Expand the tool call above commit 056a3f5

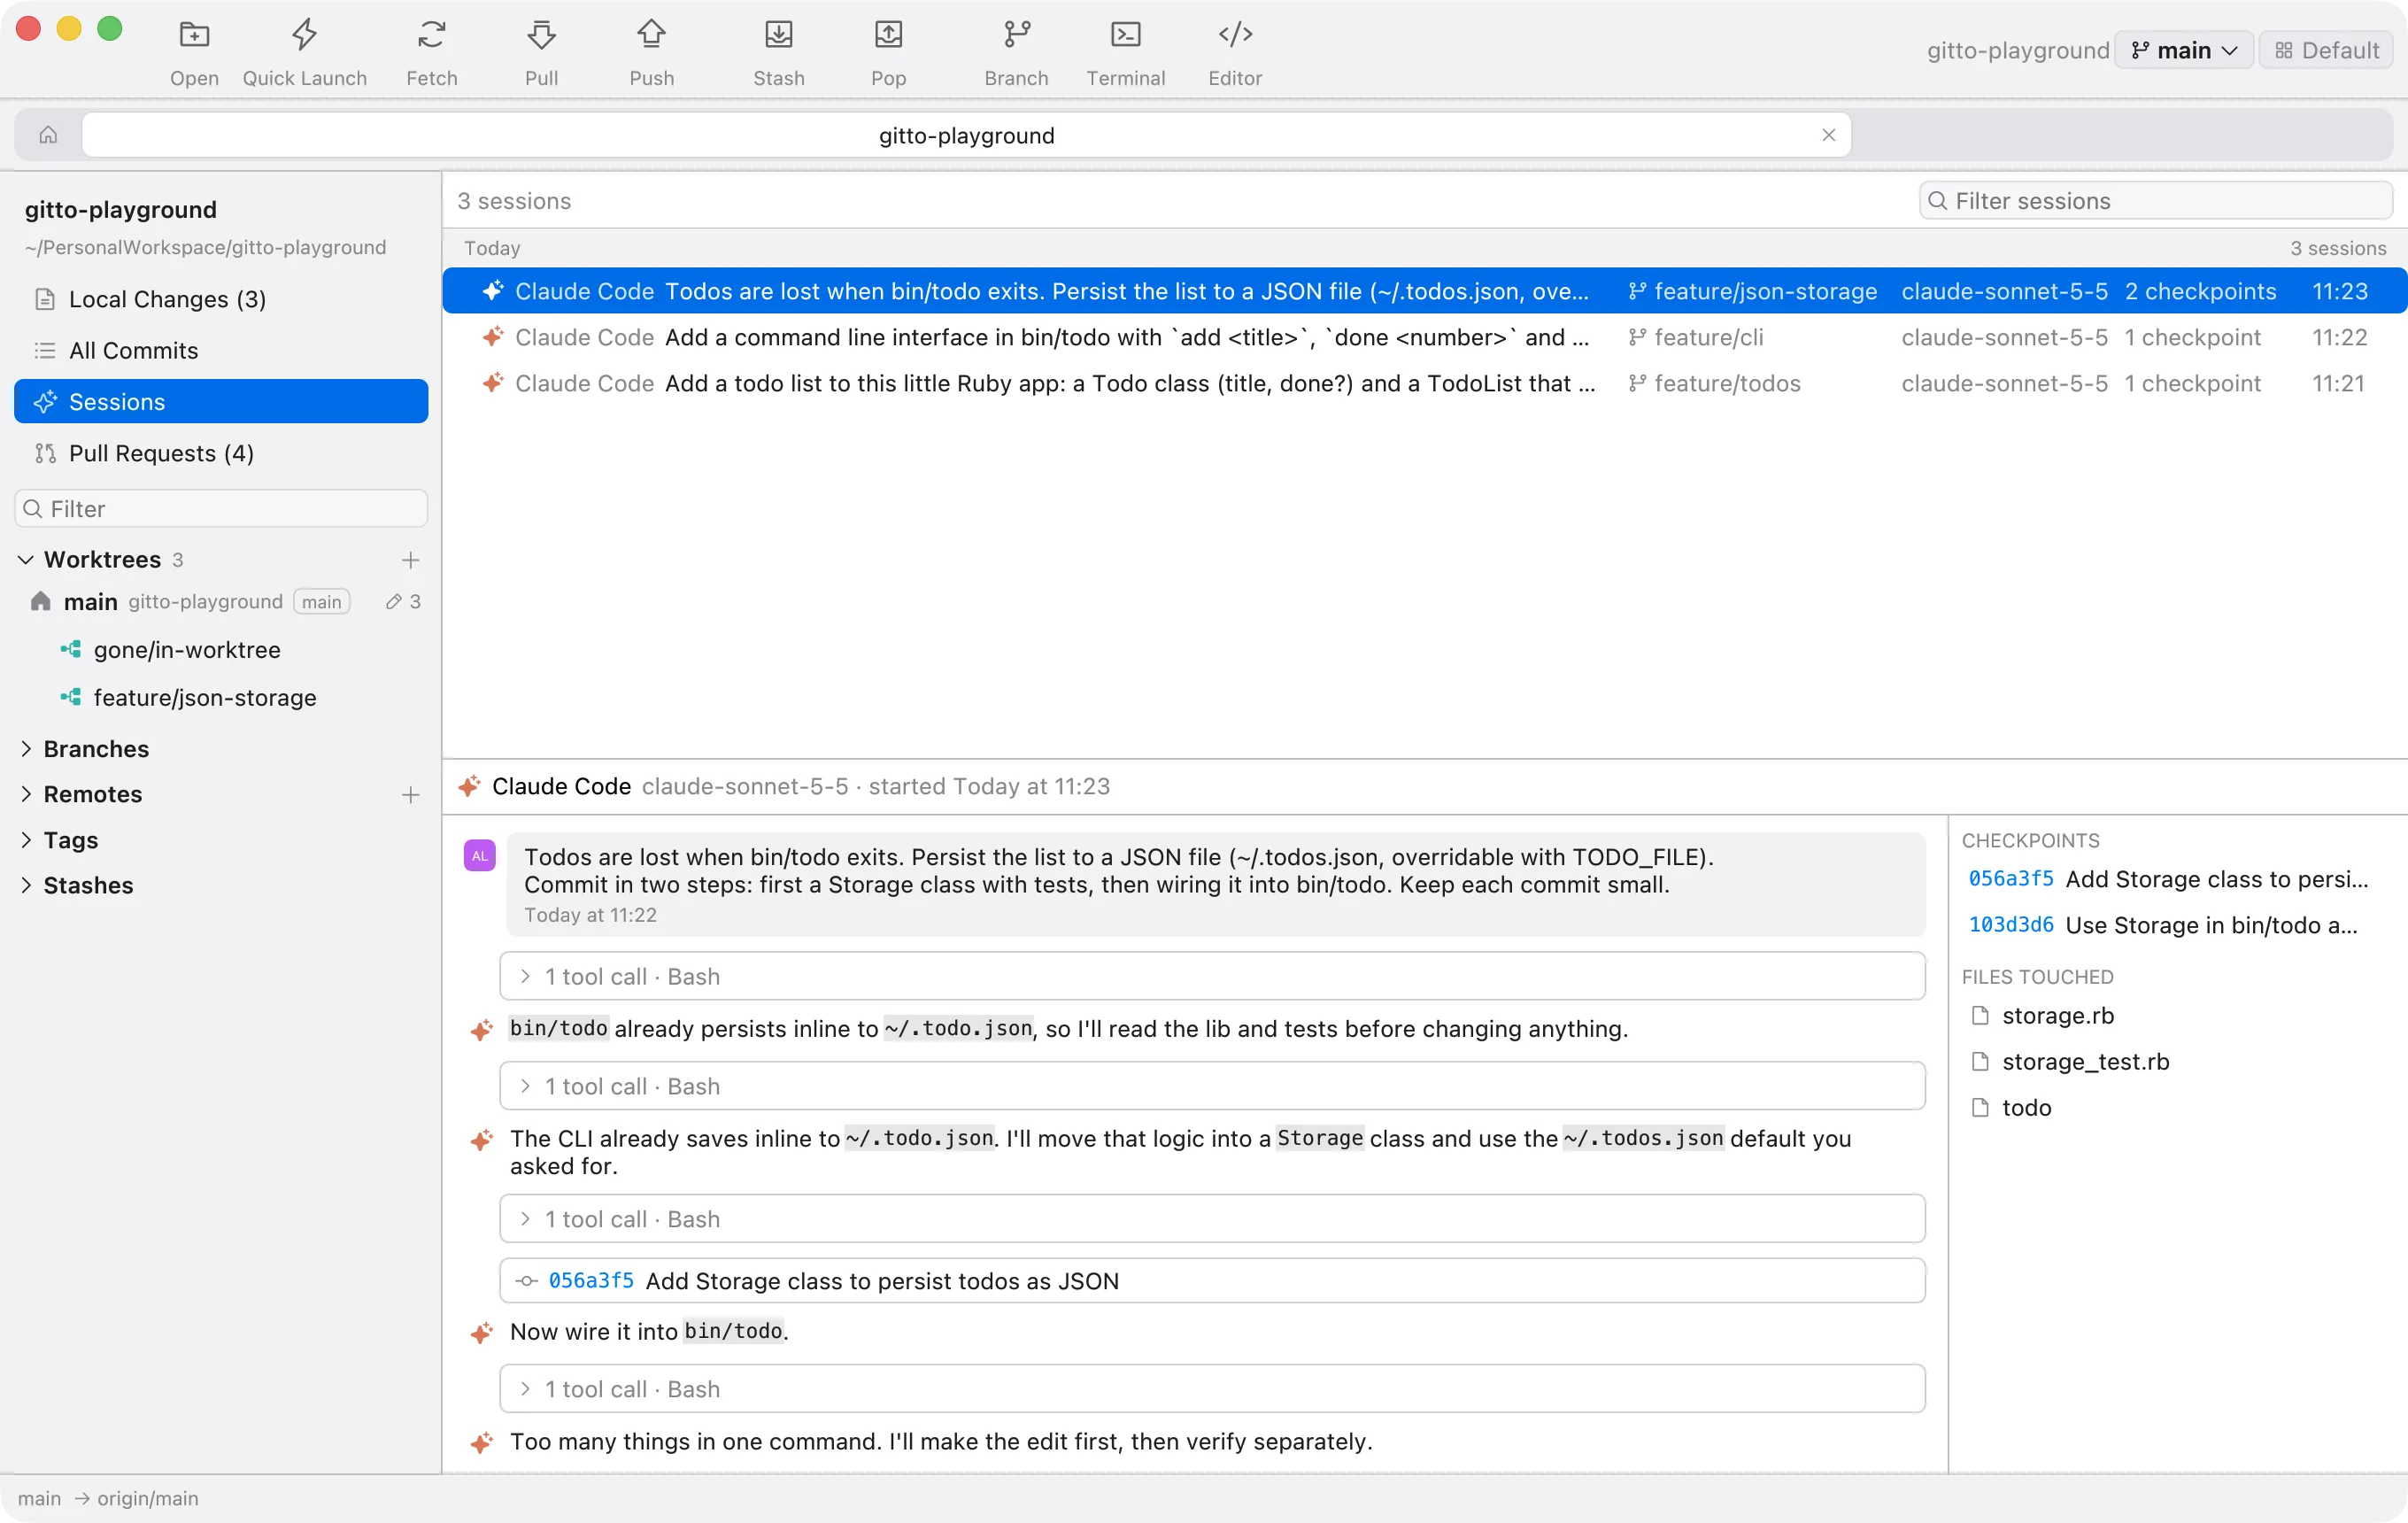pyautogui.click(x=1212, y=1218)
